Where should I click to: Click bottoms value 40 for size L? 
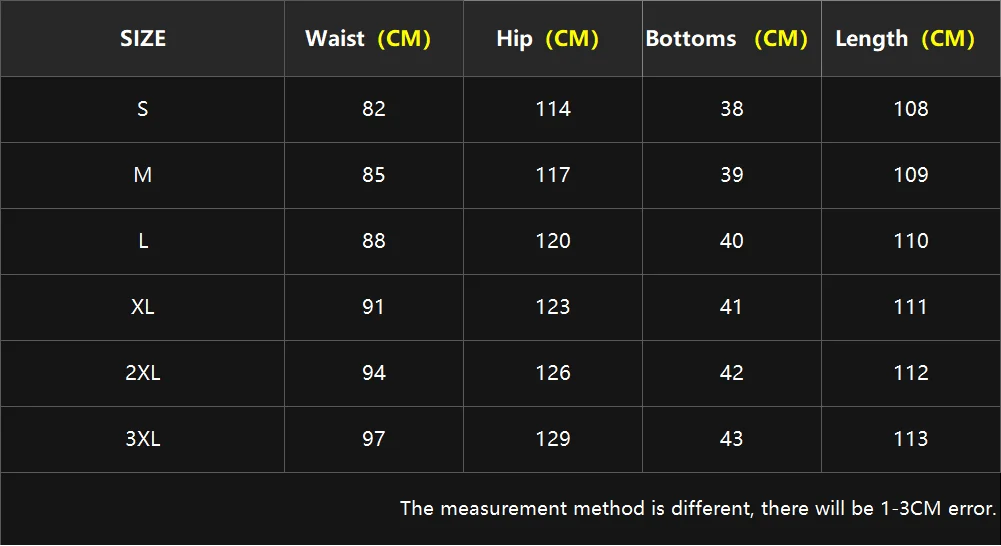tap(732, 241)
